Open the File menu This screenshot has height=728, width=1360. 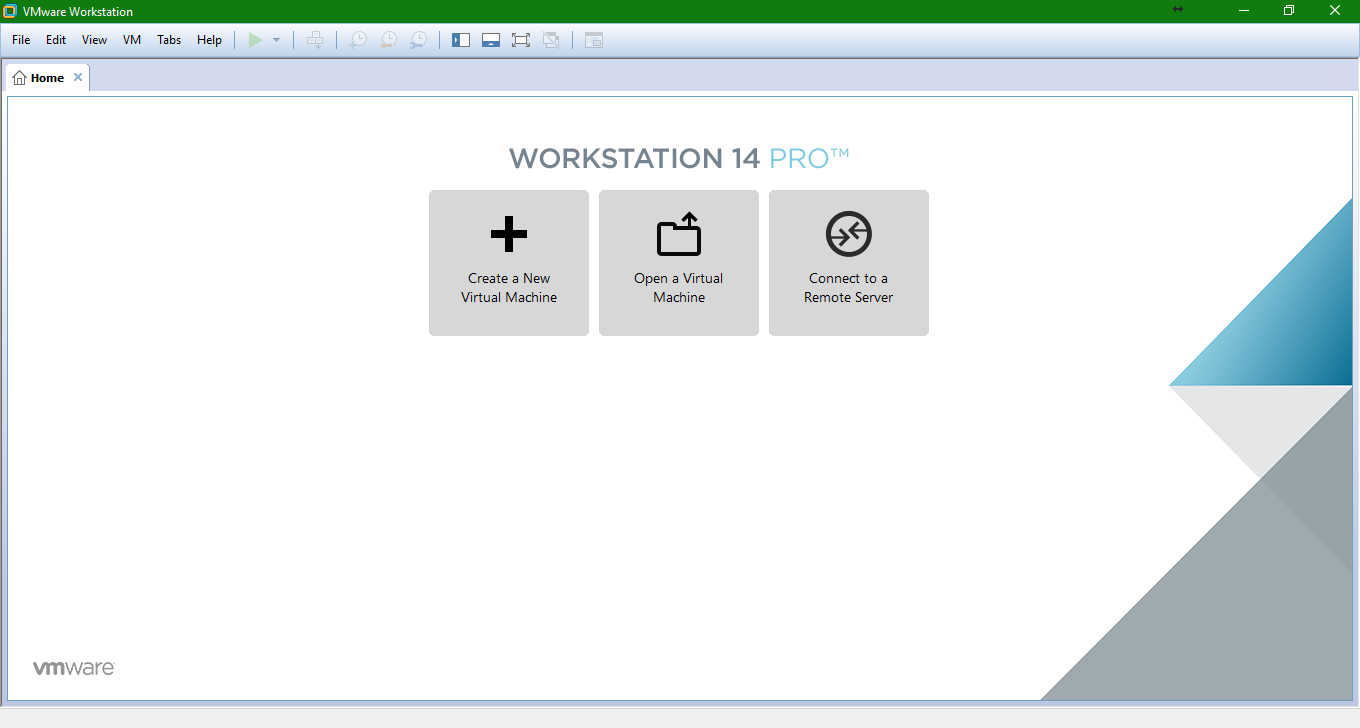coord(21,40)
